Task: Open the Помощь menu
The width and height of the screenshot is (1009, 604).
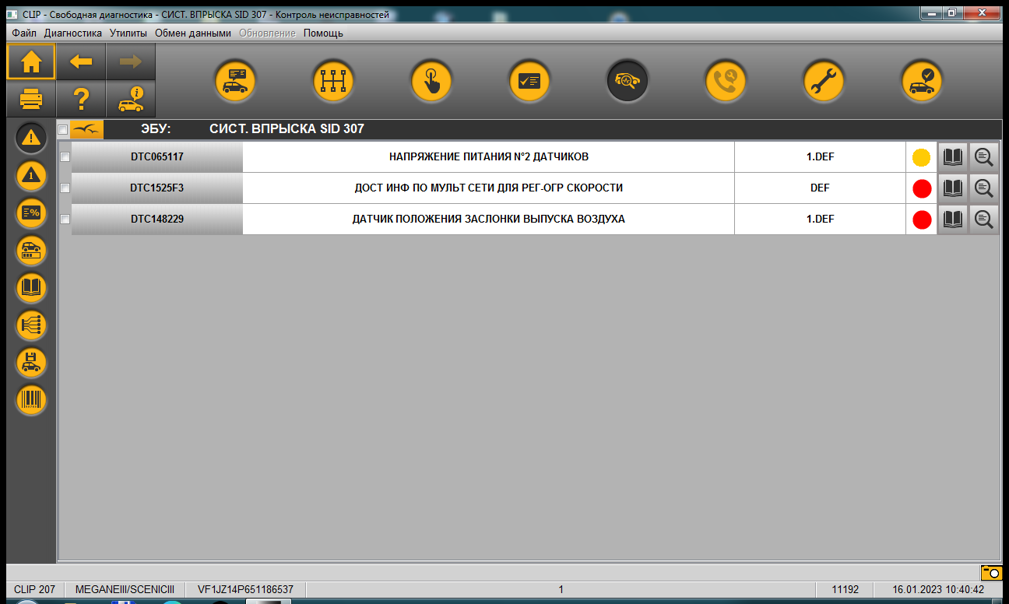Action: tap(323, 33)
